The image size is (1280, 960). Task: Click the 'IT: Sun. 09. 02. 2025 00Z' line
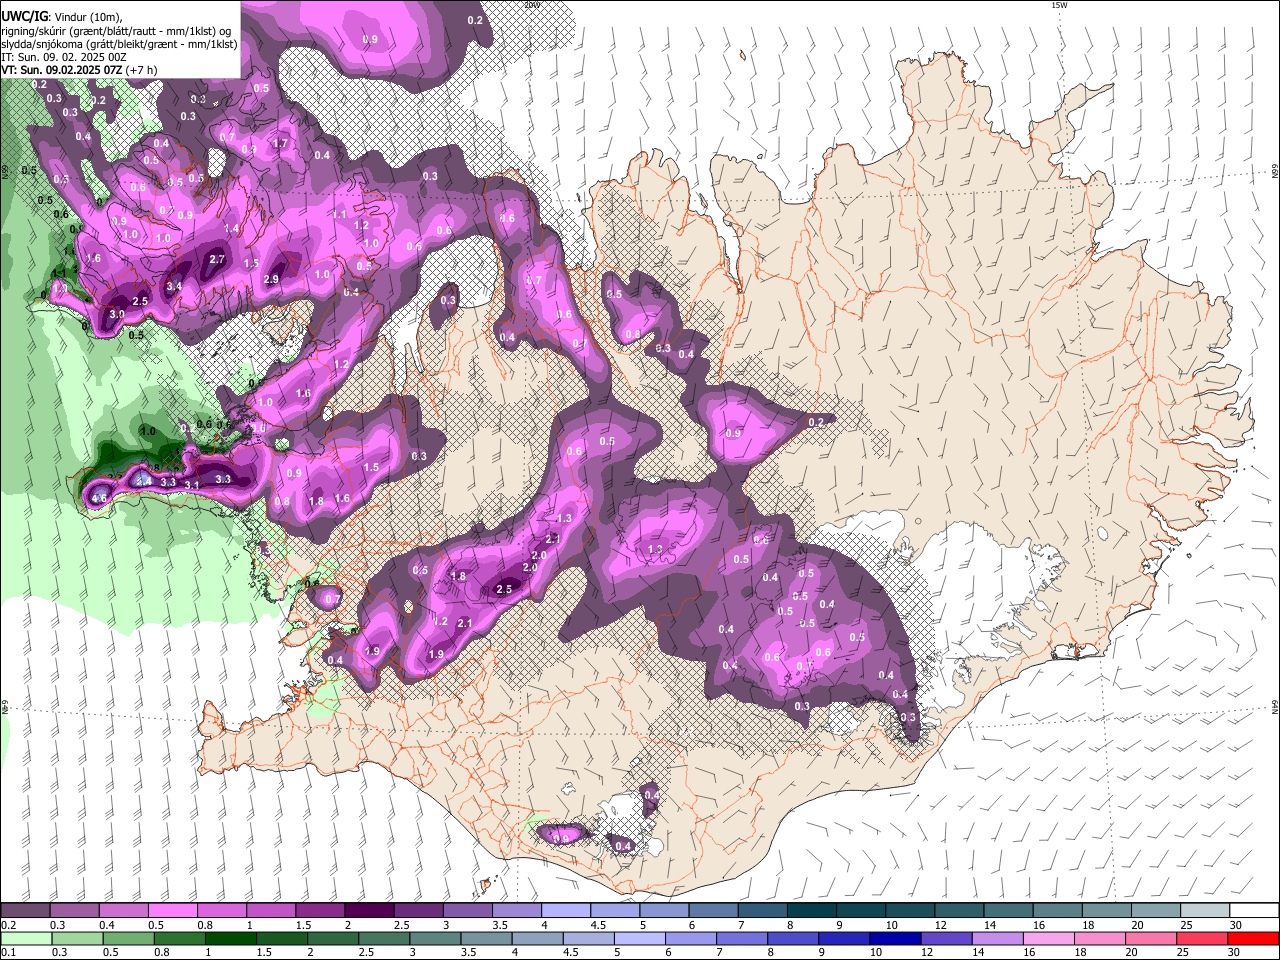click(64, 57)
